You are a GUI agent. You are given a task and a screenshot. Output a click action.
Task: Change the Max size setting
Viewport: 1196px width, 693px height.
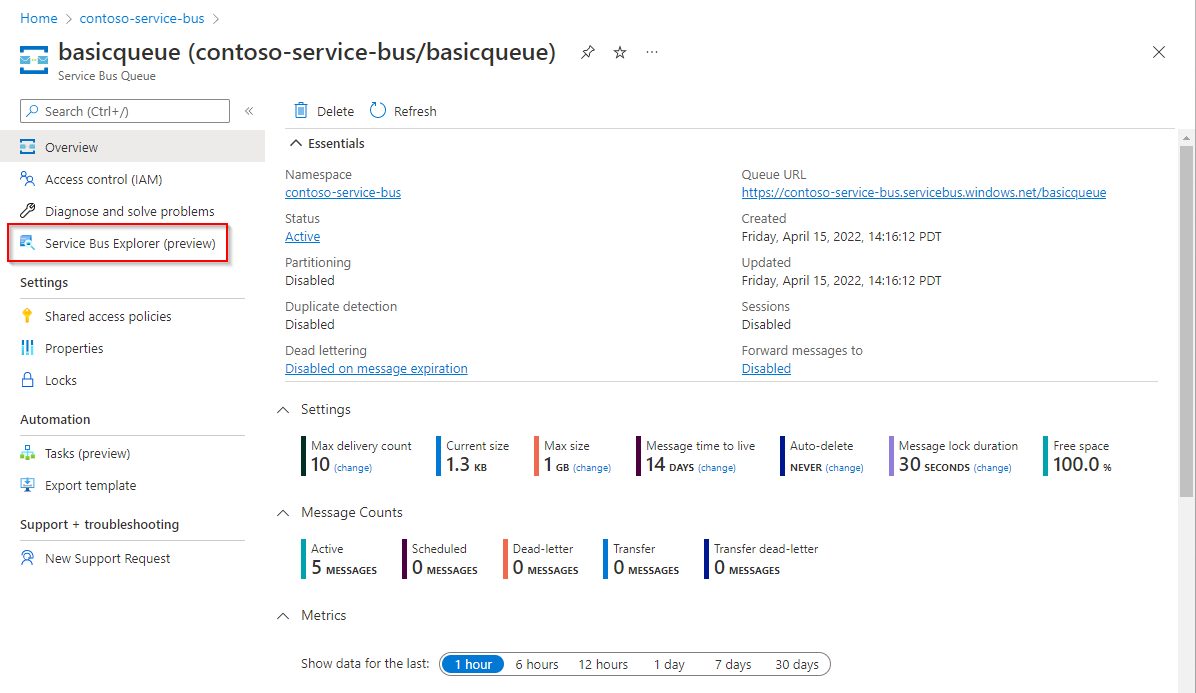pos(592,468)
